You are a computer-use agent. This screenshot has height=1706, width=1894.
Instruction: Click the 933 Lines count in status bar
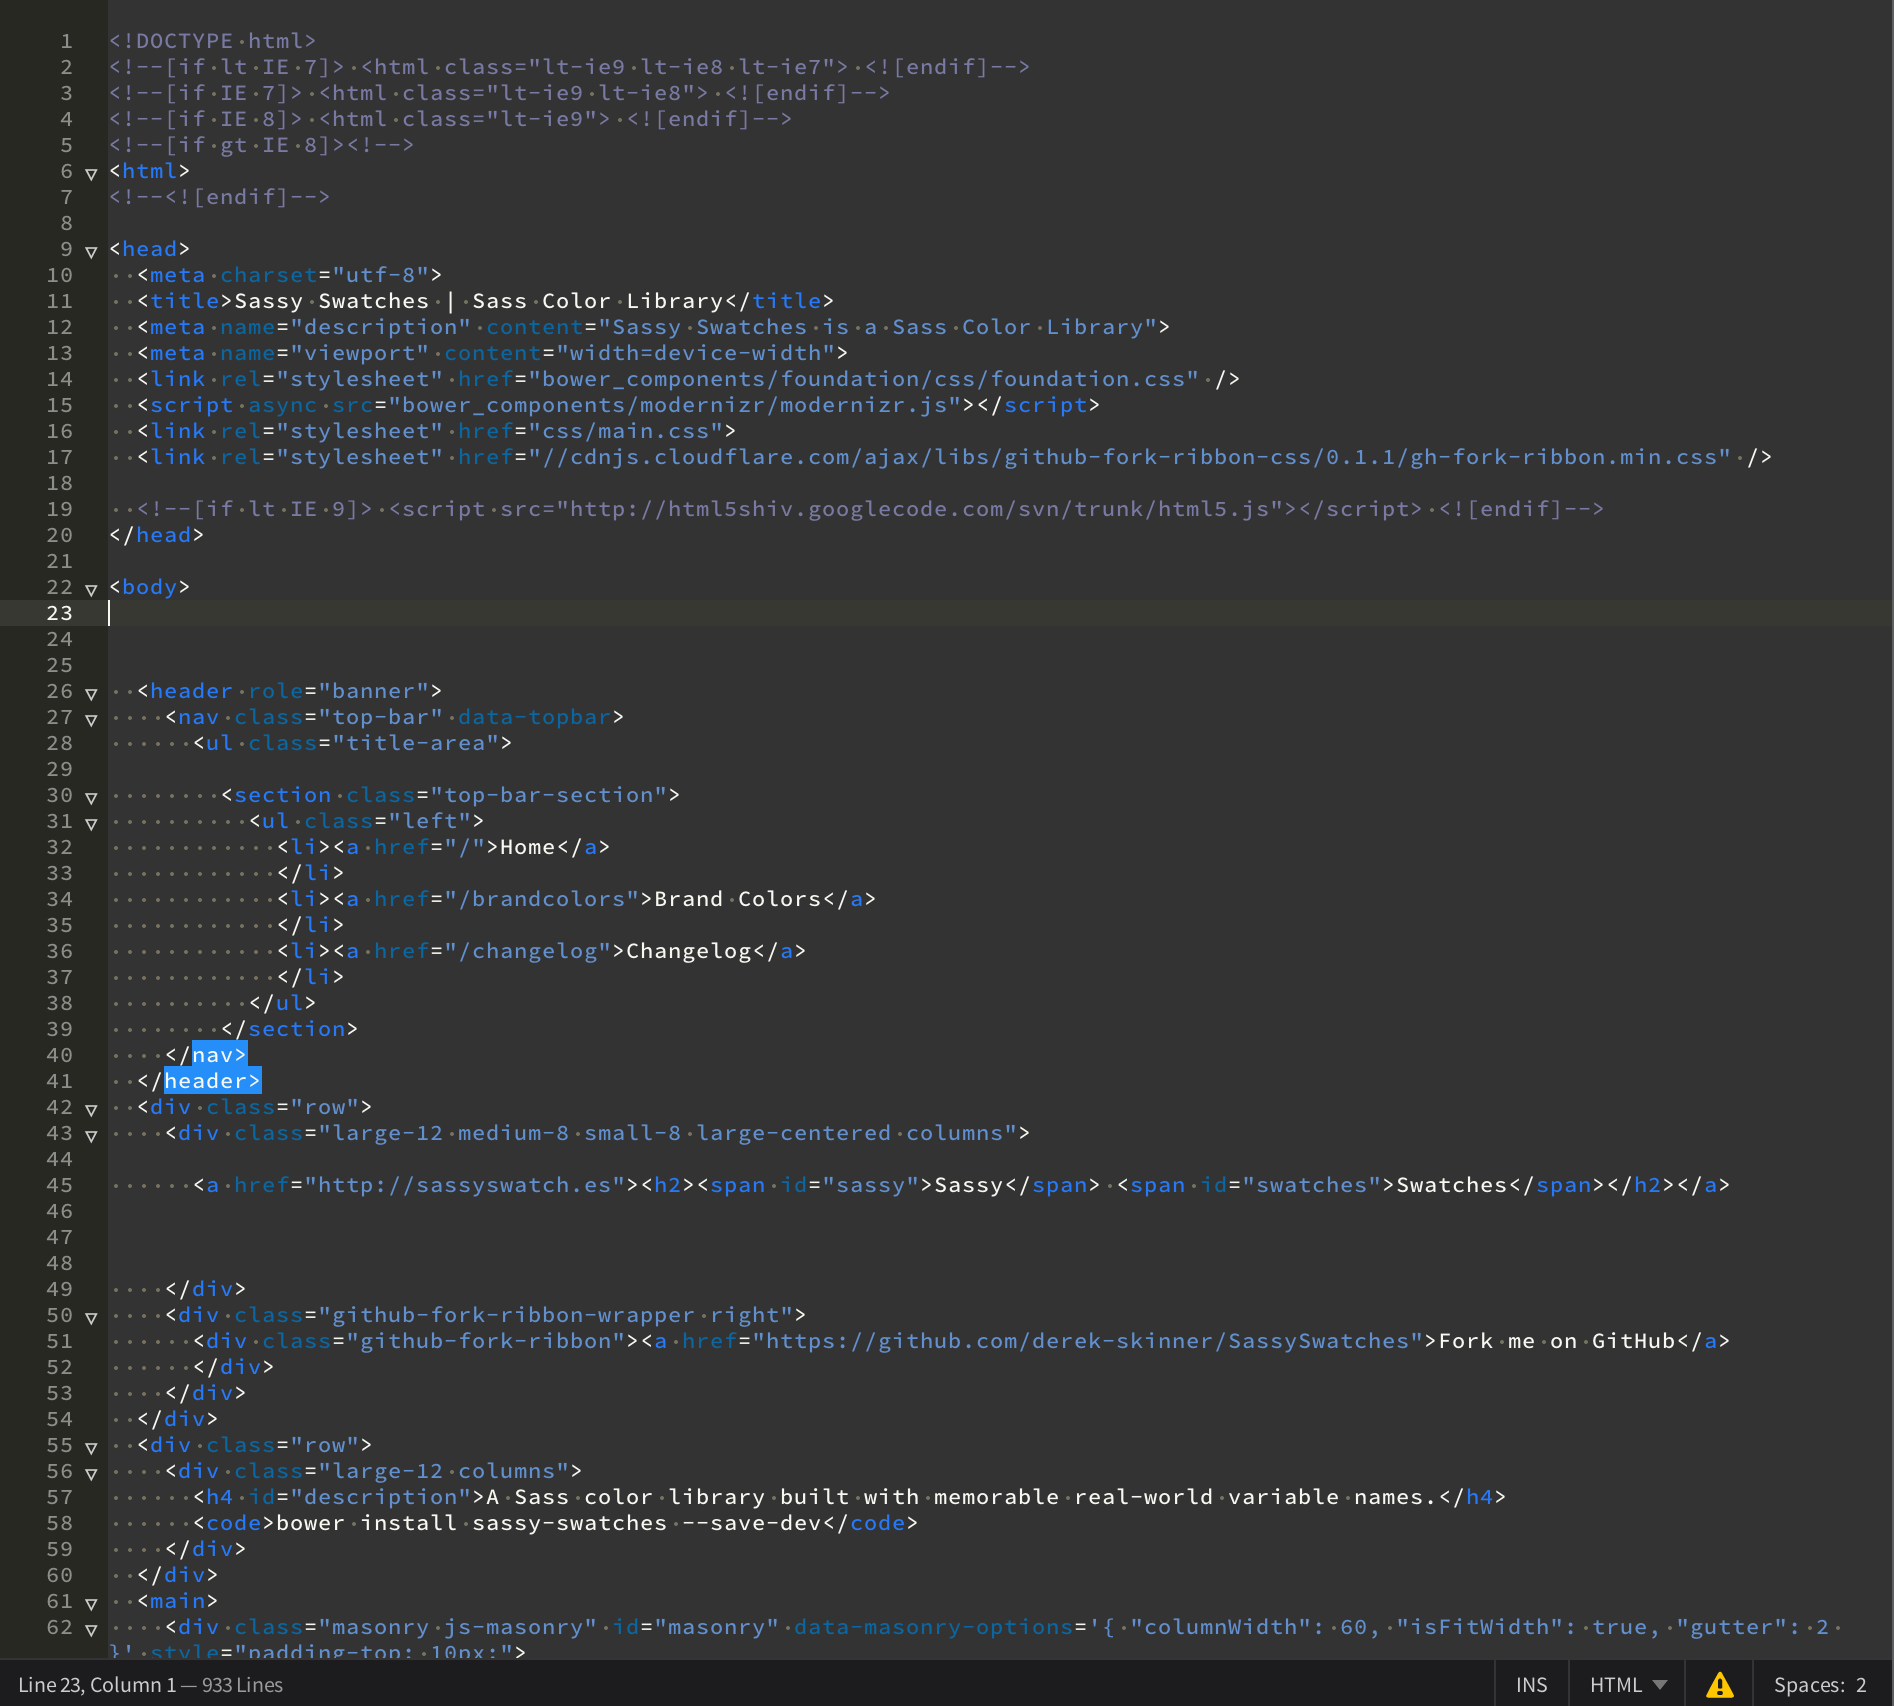click(242, 1685)
